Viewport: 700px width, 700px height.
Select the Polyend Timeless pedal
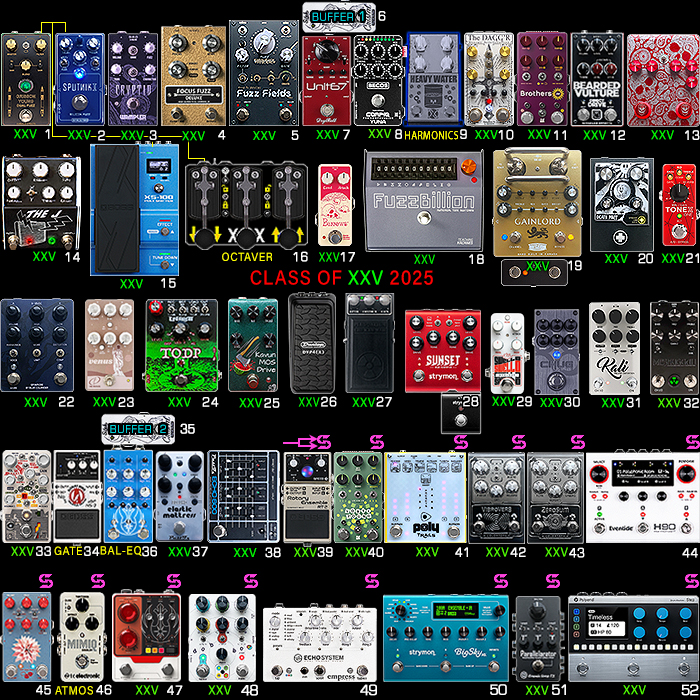633,638
